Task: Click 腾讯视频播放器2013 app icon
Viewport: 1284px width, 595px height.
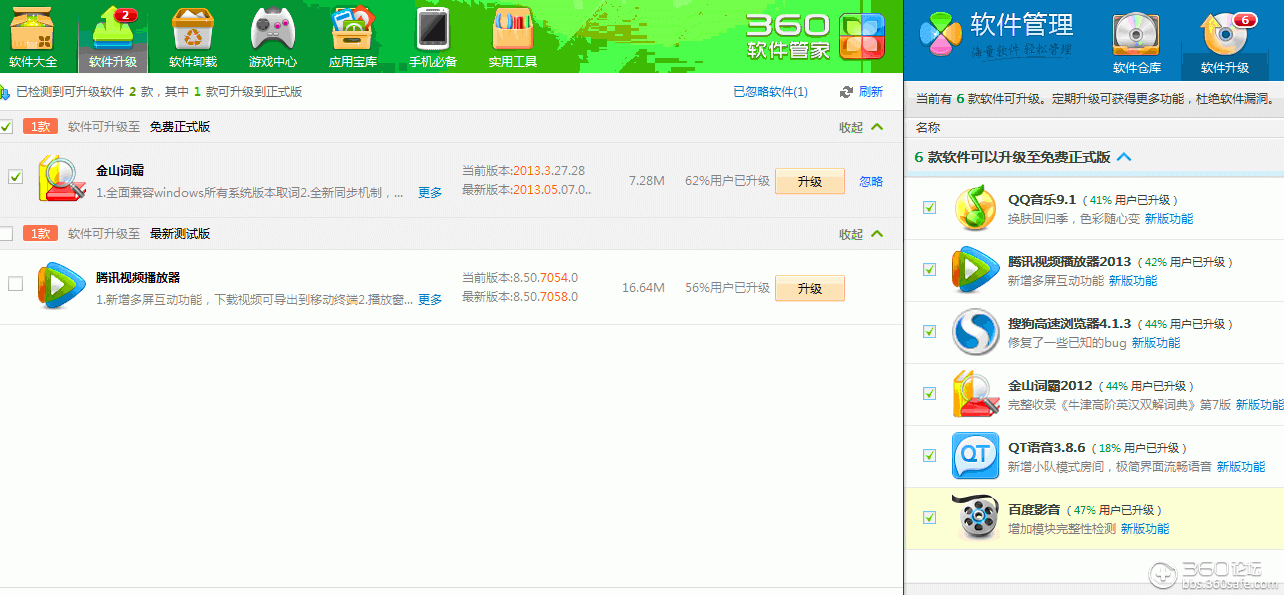Action: (x=975, y=269)
